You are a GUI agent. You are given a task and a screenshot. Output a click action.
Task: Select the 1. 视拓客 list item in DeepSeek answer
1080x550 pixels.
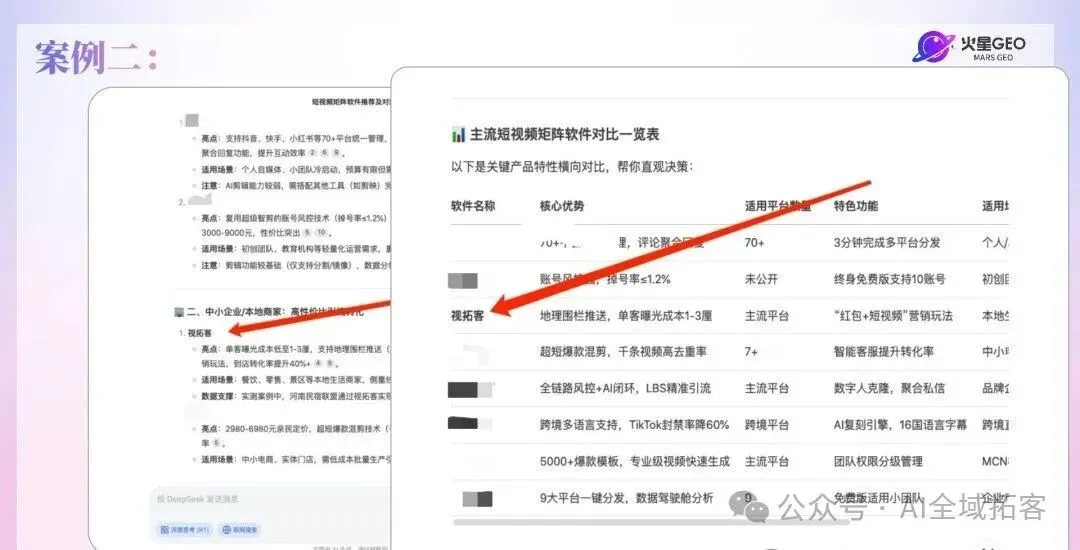point(196,332)
